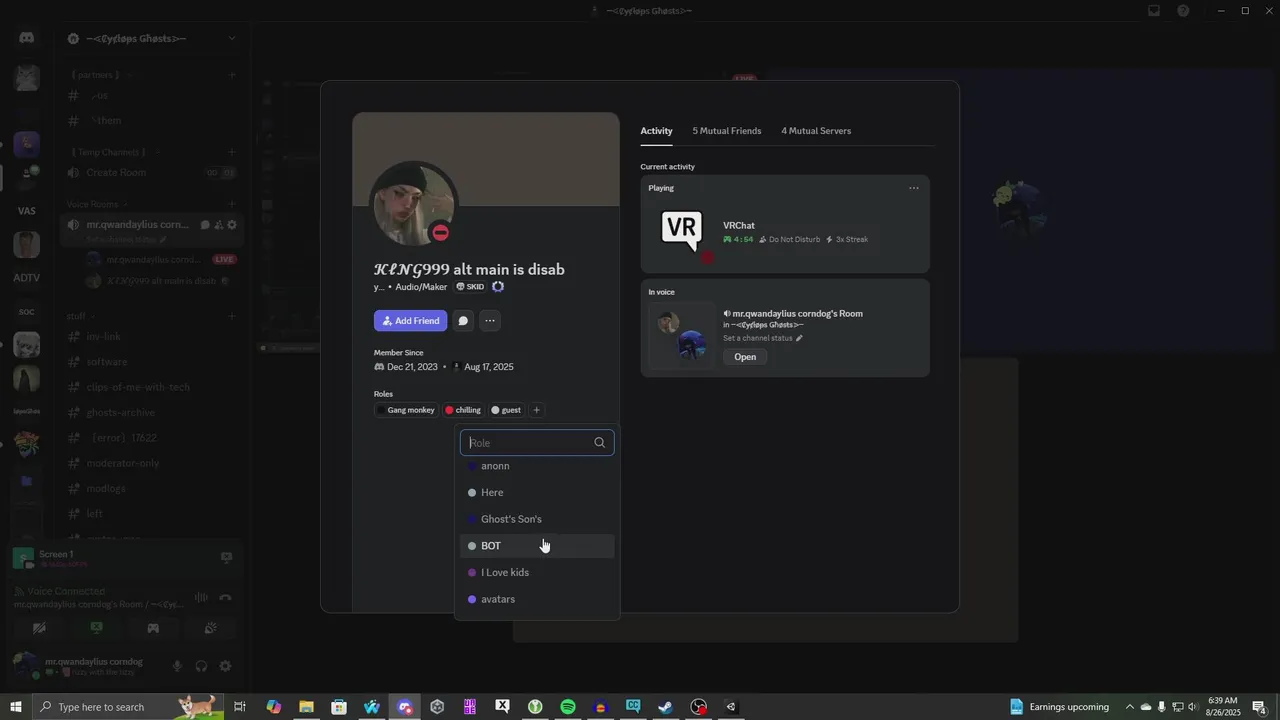Click the taskbar search box
Image resolution: width=1280 pixels, height=720 pixels.
click(x=127, y=707)
